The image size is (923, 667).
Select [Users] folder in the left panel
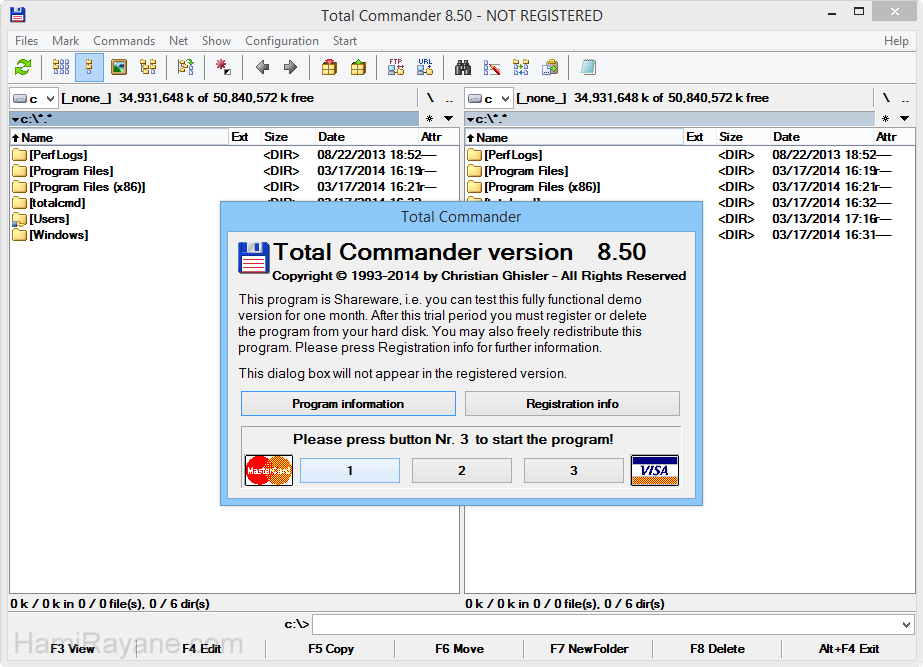pos(41,219)
